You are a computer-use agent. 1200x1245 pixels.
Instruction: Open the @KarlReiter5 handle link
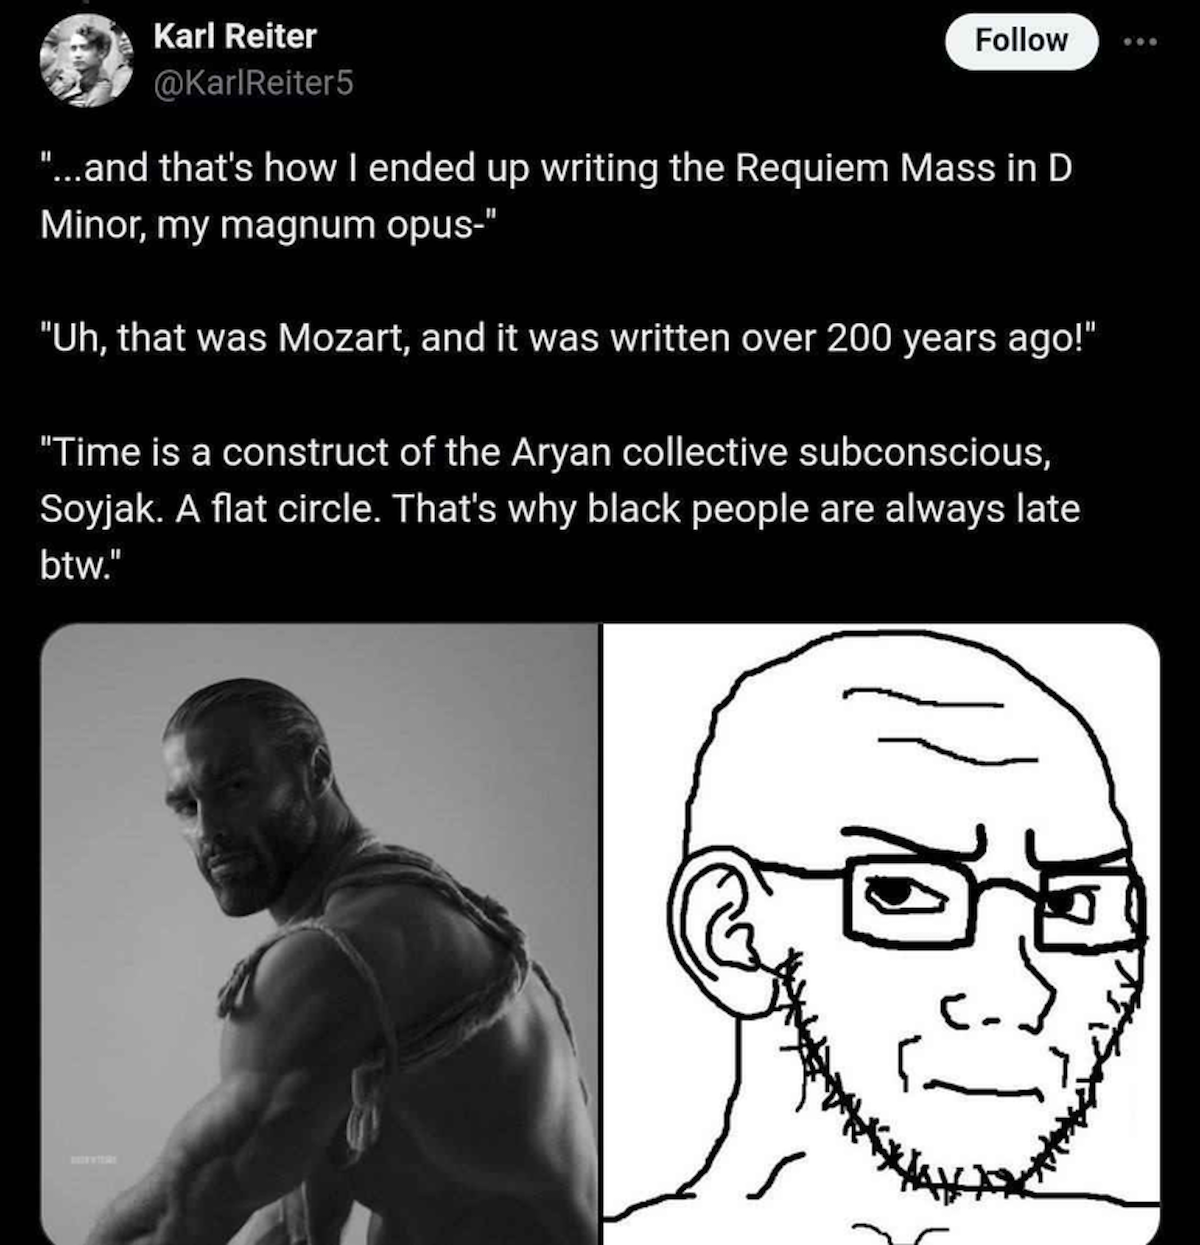(x=253, y=82)
